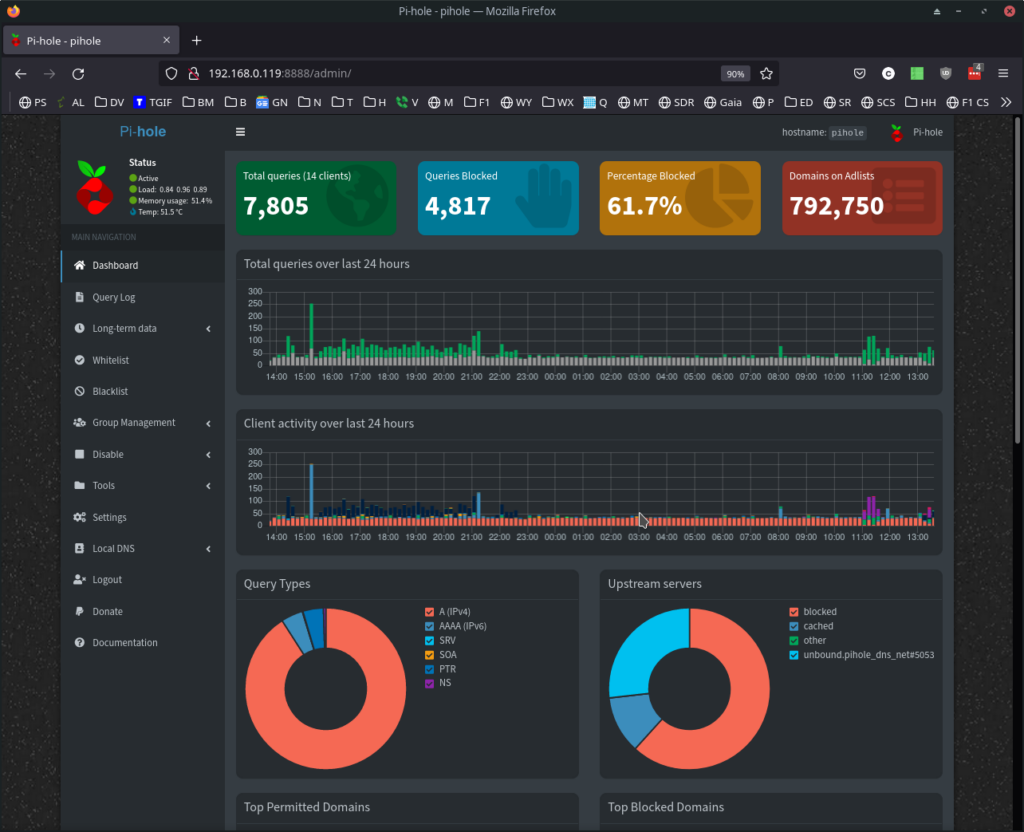The image size is (1024, 832).
Task: Toggle the SRV query type checkbox
Action: click(x=429, y=641)
